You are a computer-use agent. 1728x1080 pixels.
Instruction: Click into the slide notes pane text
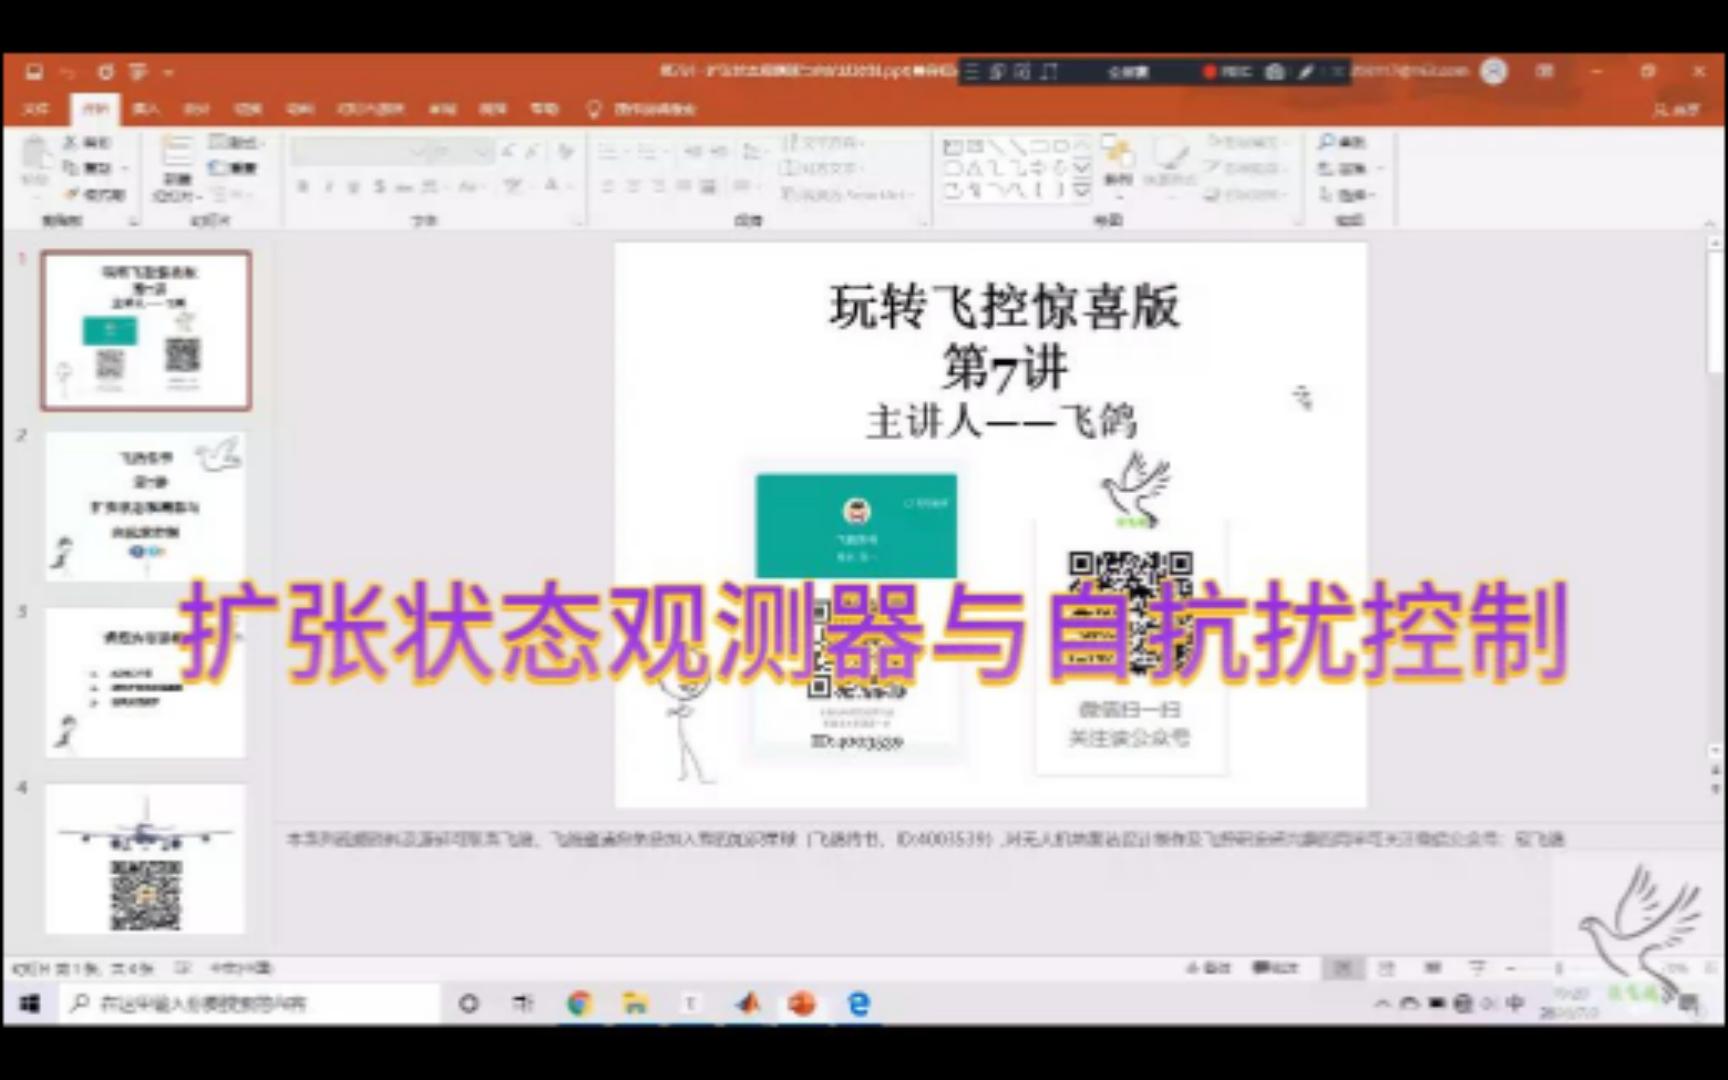tap(925, 839)
